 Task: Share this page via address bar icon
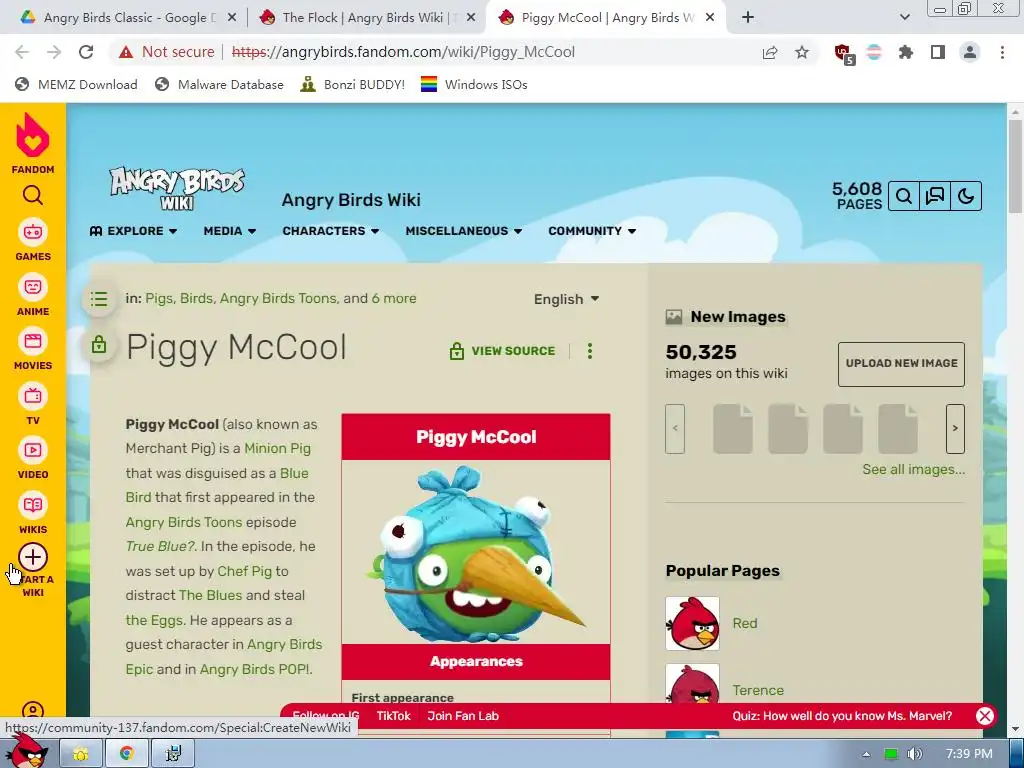tap(770, 52)
